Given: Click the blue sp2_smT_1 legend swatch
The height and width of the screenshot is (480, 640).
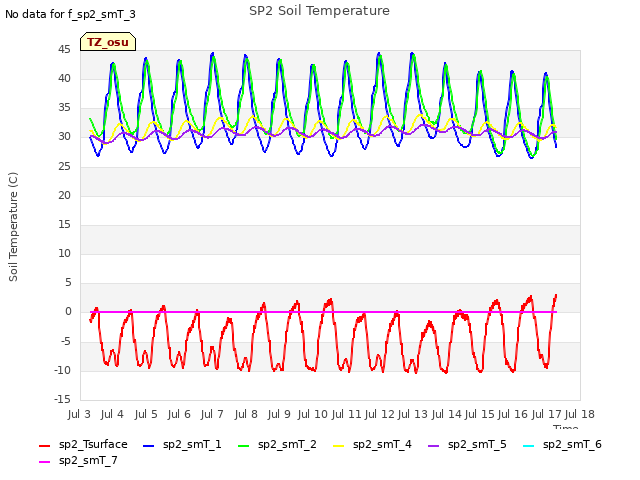Looking at the screenshot, I should pos(149,446).
